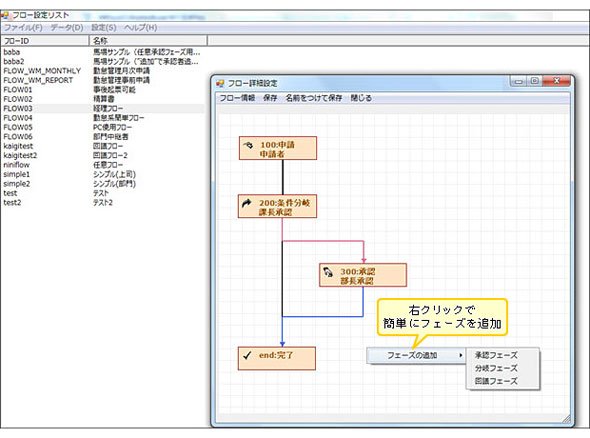Open the ヘルプ(H) menu
The image size is (590, 438).
[140, 28]
